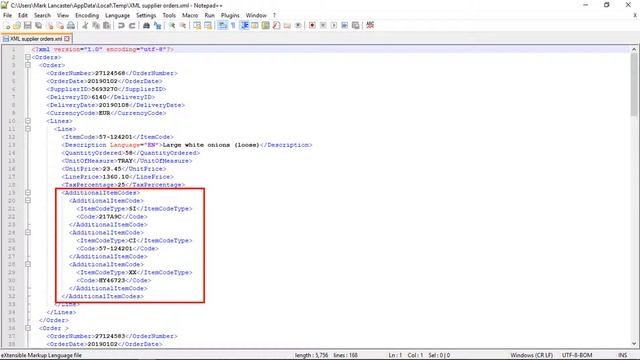Collapse second Order fold marker on line 36
Image resolution: width=640 pixels, height=360 pixels.
[28, 328]
